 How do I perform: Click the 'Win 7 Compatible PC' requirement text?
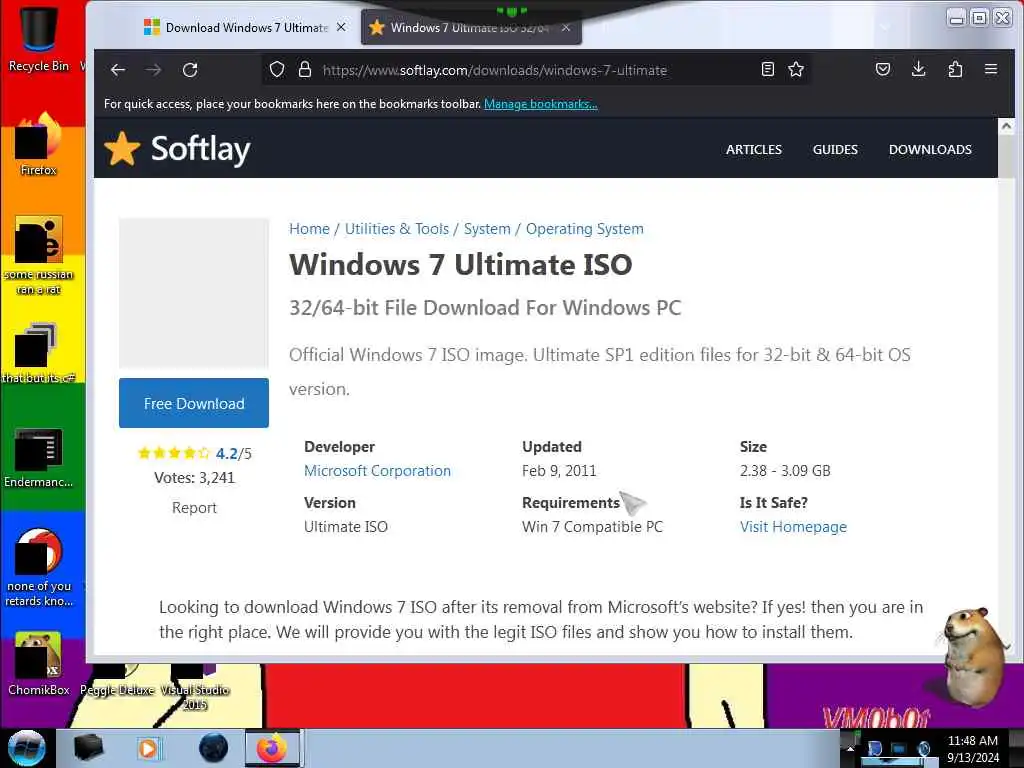pyautogui.click(x=592, y=526)
